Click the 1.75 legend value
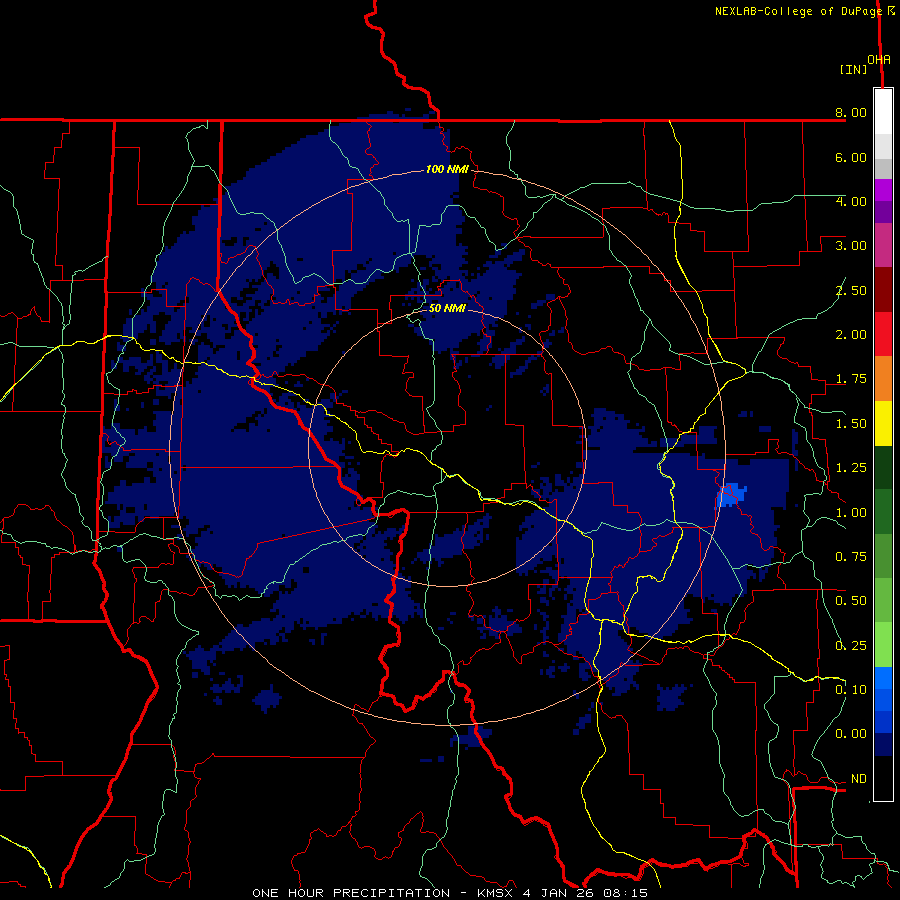900x900 pixels. 851,379
